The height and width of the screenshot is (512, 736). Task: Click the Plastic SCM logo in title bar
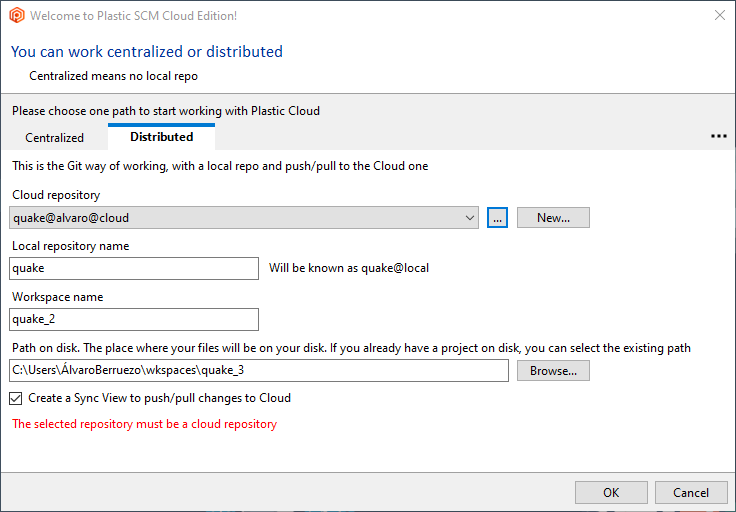(16, 16)
